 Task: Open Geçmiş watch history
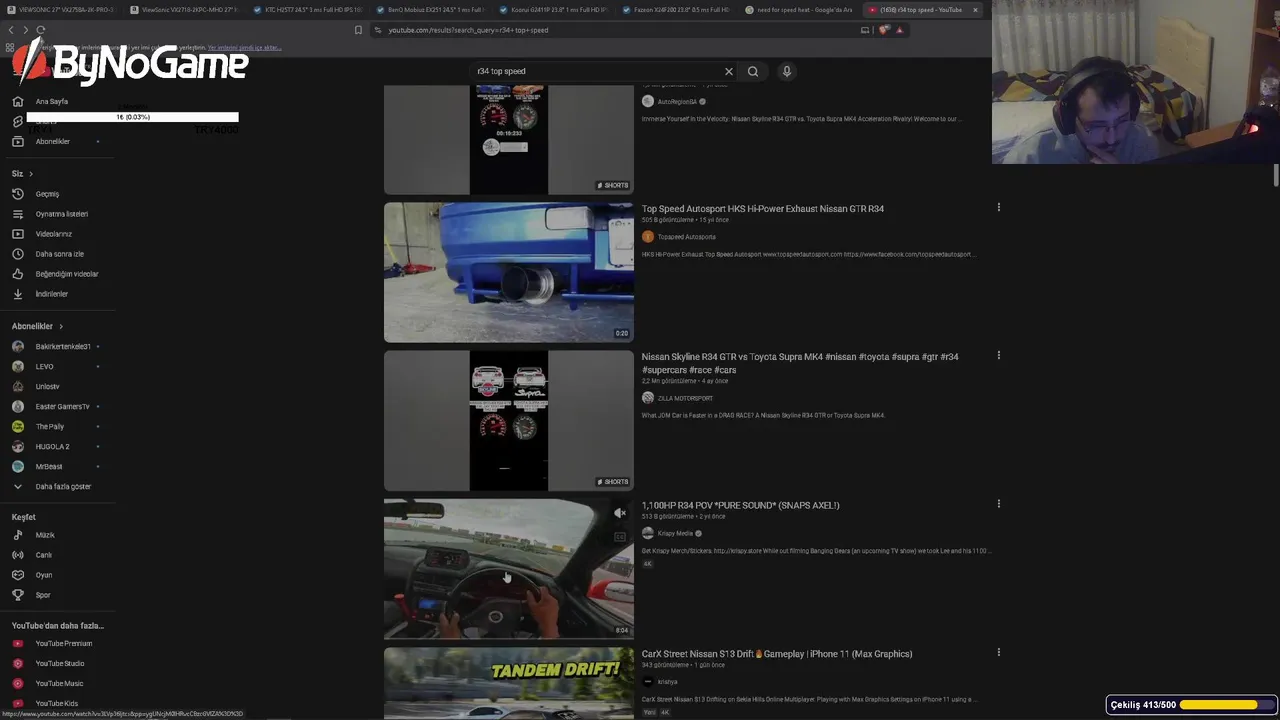pyautogui.click(x=47, y=194)
